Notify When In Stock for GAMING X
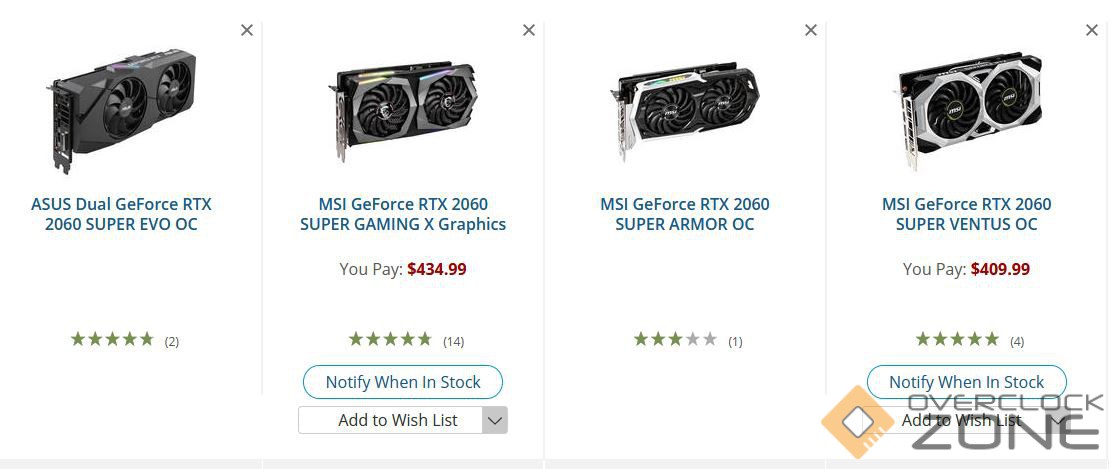The image size is (1114, 469). [403, 382]
